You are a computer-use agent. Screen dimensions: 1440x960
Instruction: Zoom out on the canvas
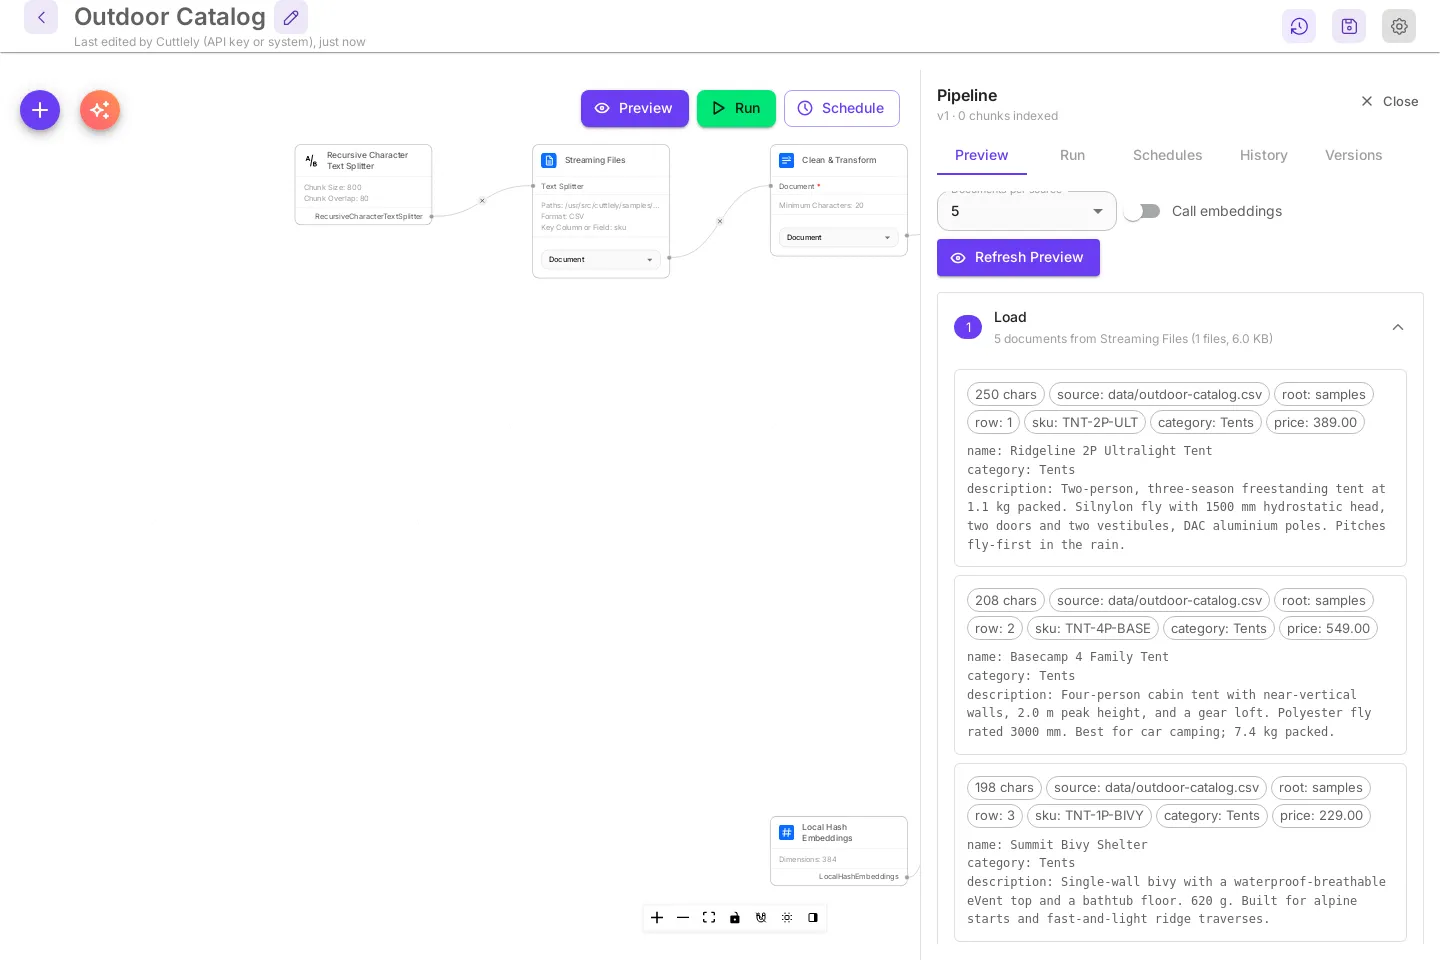(x=683, y=917)
